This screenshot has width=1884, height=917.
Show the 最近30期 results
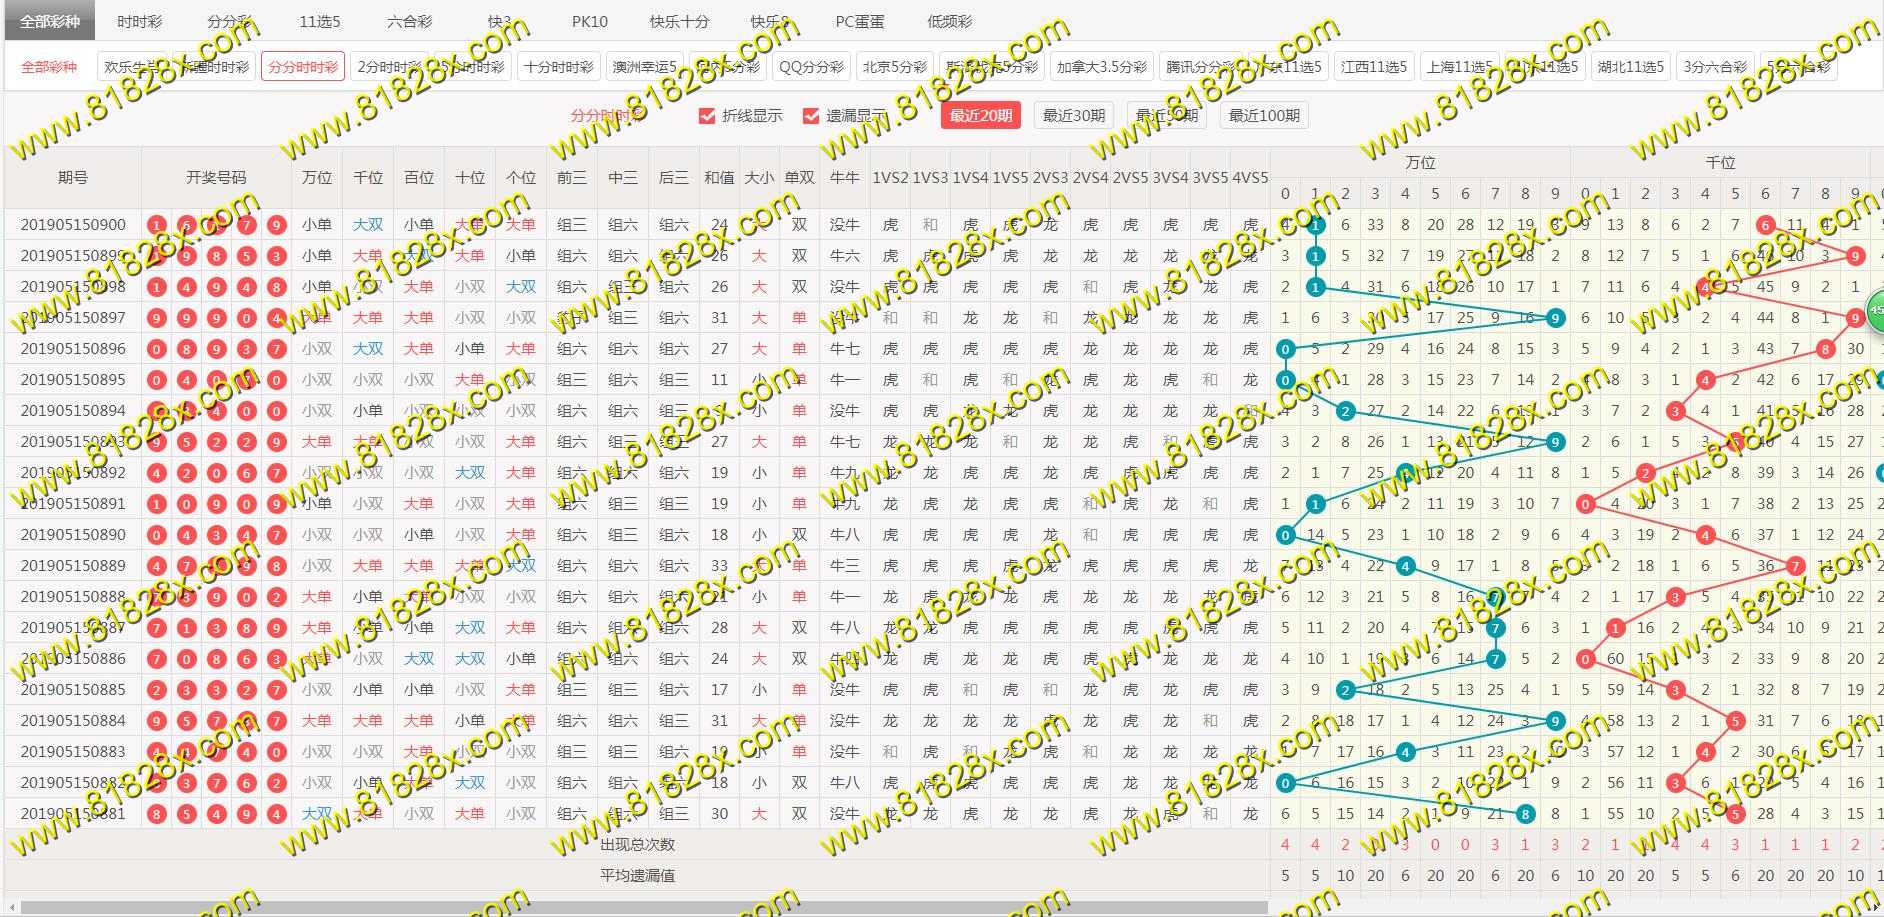1073,116
